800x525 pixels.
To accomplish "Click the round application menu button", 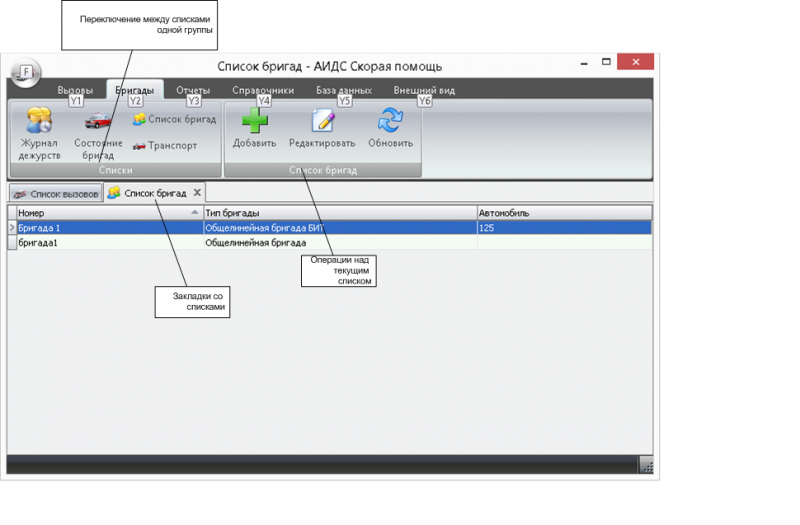I will (x=26, y=72).
